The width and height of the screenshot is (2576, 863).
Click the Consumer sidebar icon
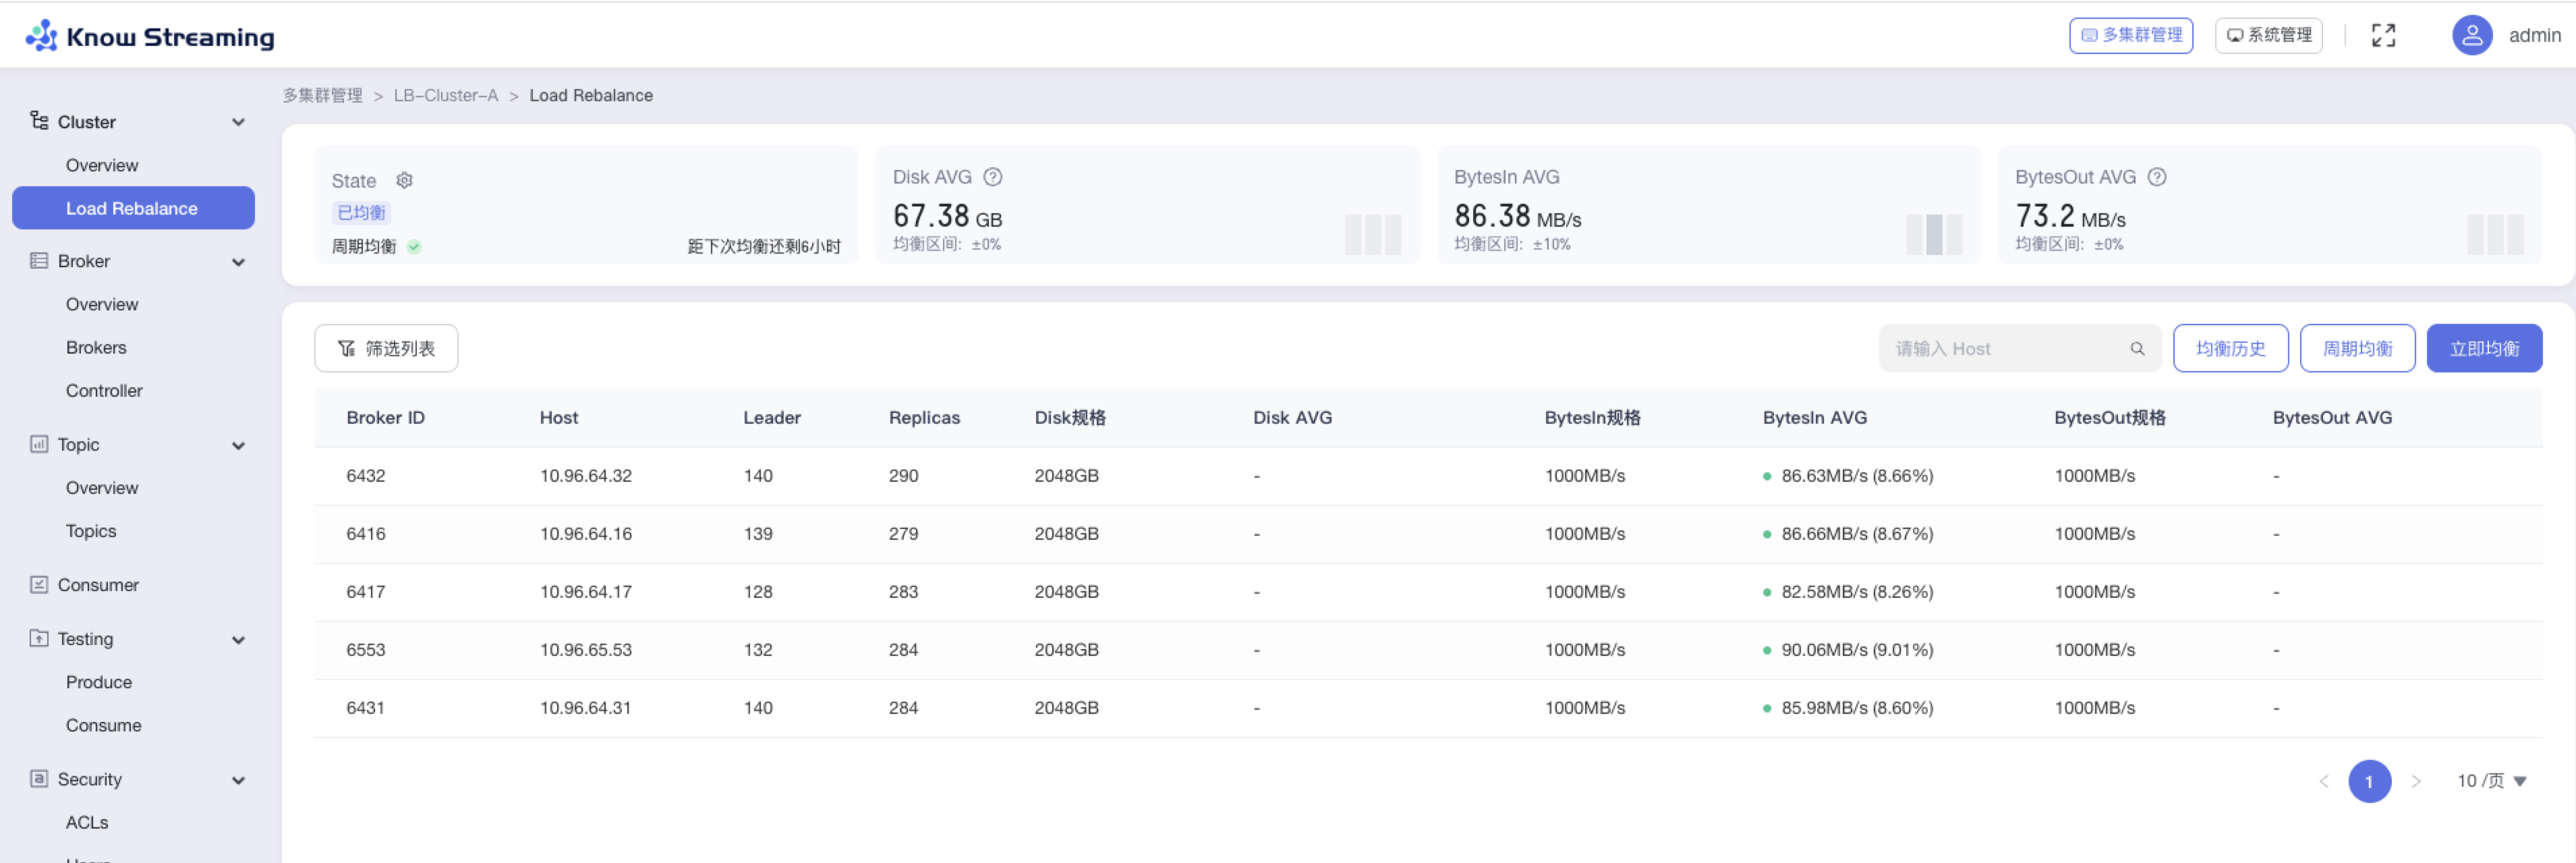pos(39,585)
